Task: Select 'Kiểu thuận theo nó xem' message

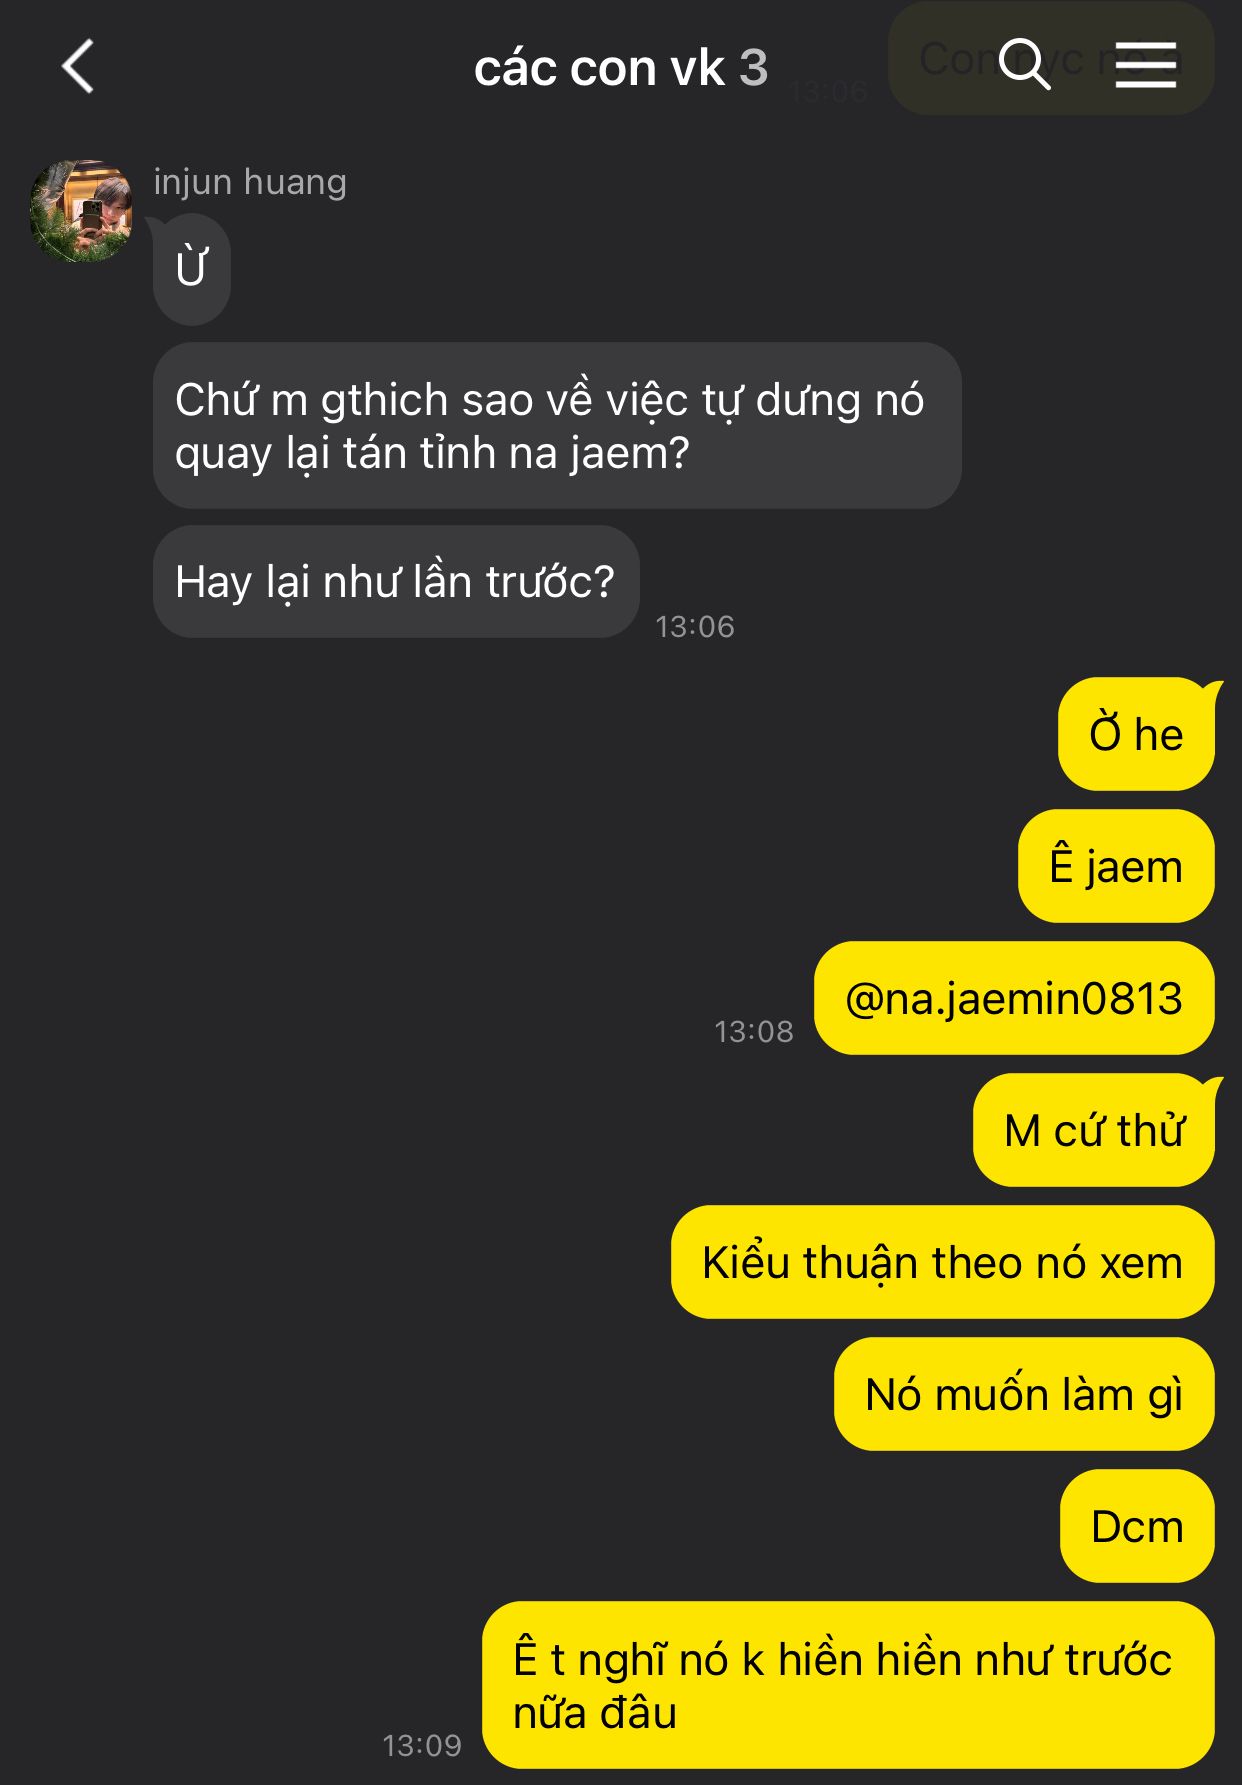Action: [x=942, y=1262]
